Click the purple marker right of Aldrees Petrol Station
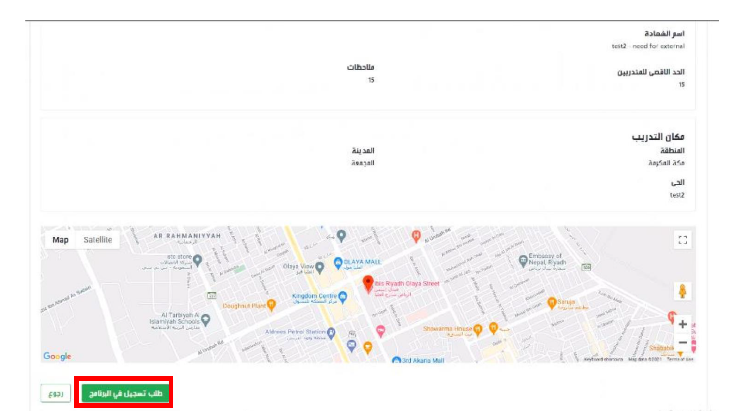 (x=352, y=345)
